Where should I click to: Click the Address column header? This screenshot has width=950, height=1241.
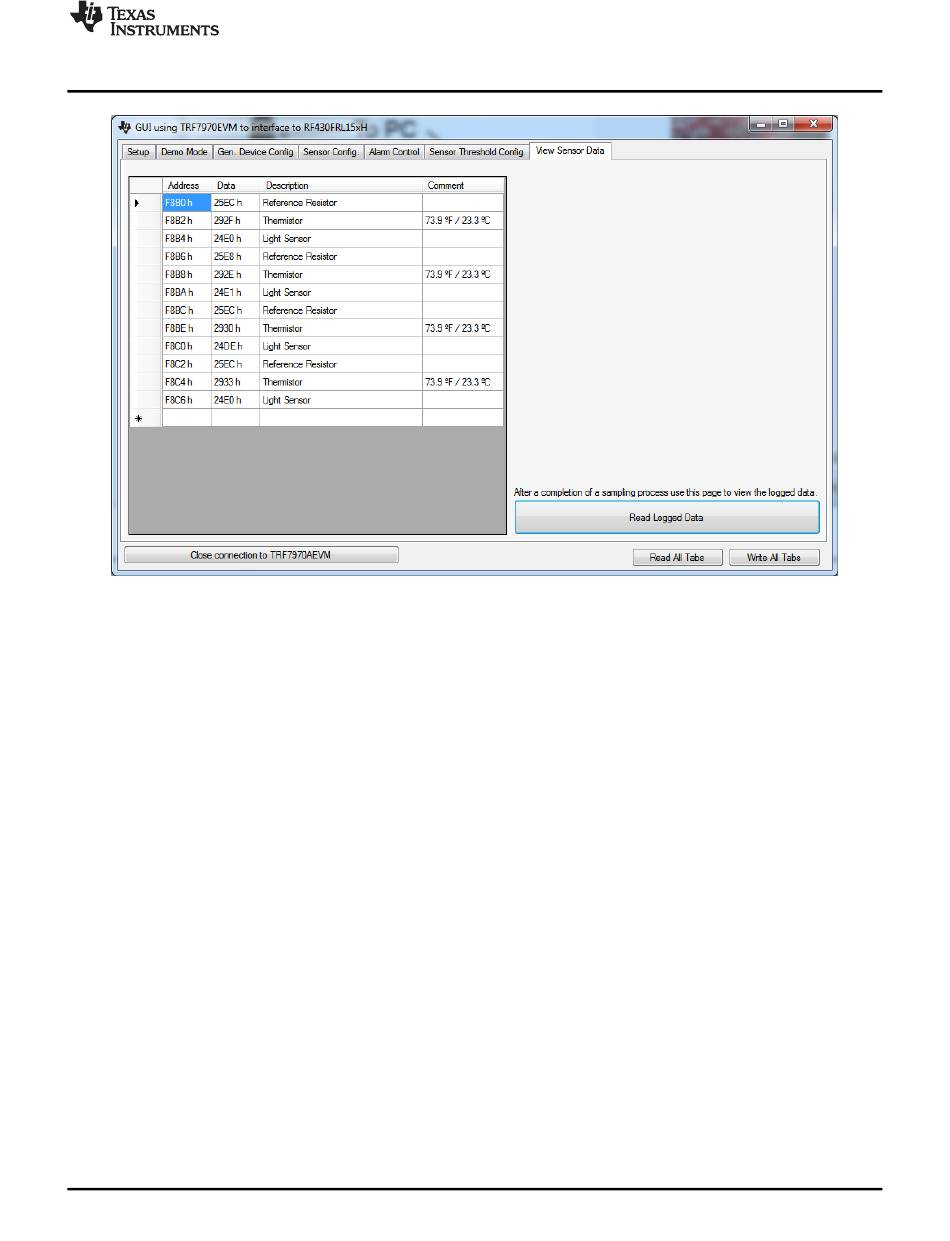(187, 186)
